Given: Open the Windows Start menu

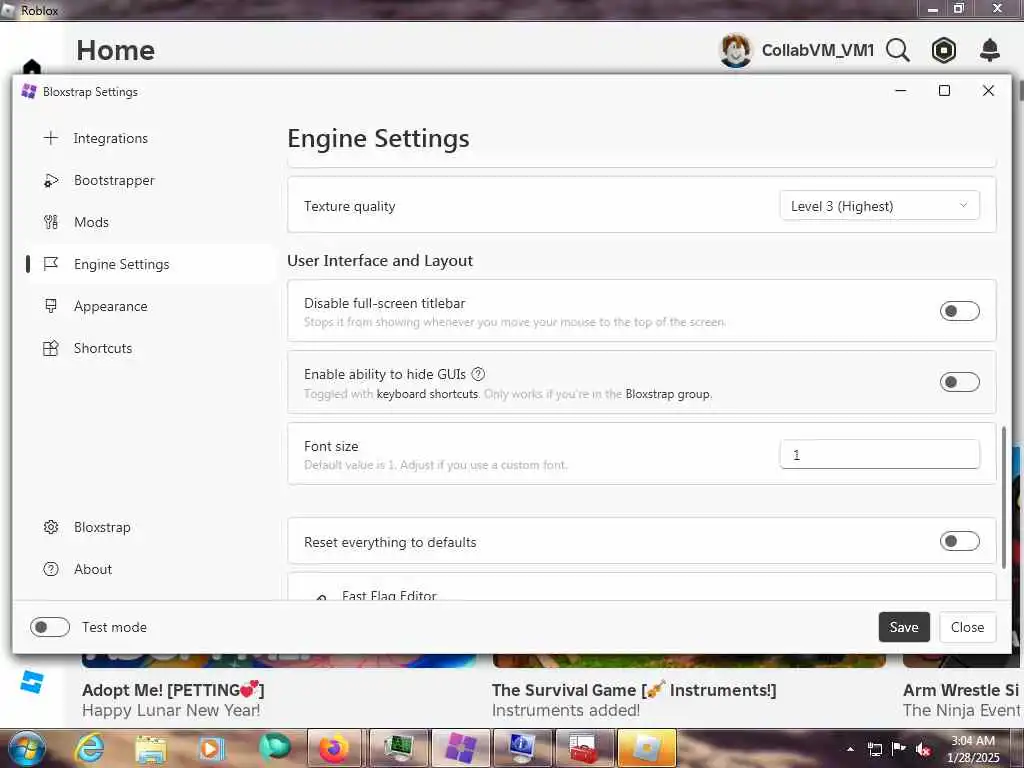Looking at the screenshot, I should point(27,748).
